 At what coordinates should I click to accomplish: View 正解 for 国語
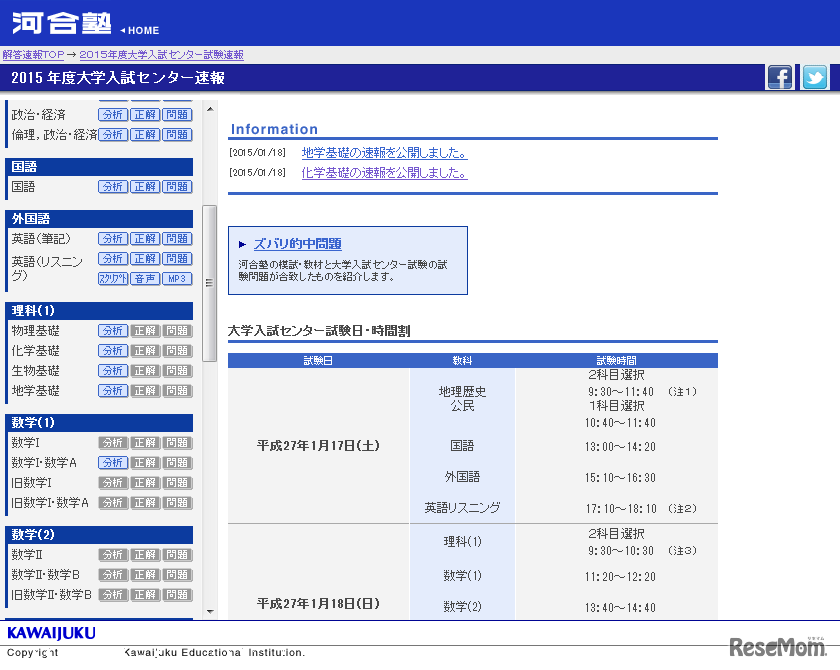[x=144, y=186]
